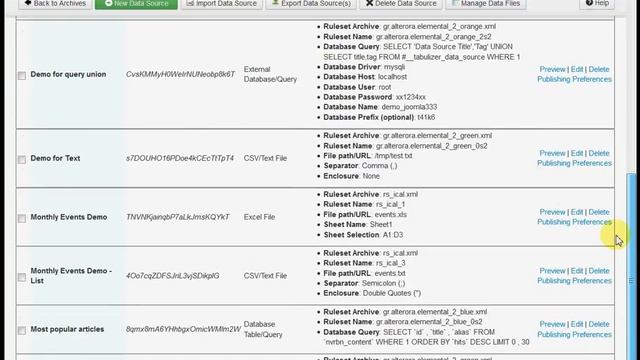This screenshot has height=360, width=640.
Task: Tick the Most popular articles checkbox
Action: click(x=22, y=330)
